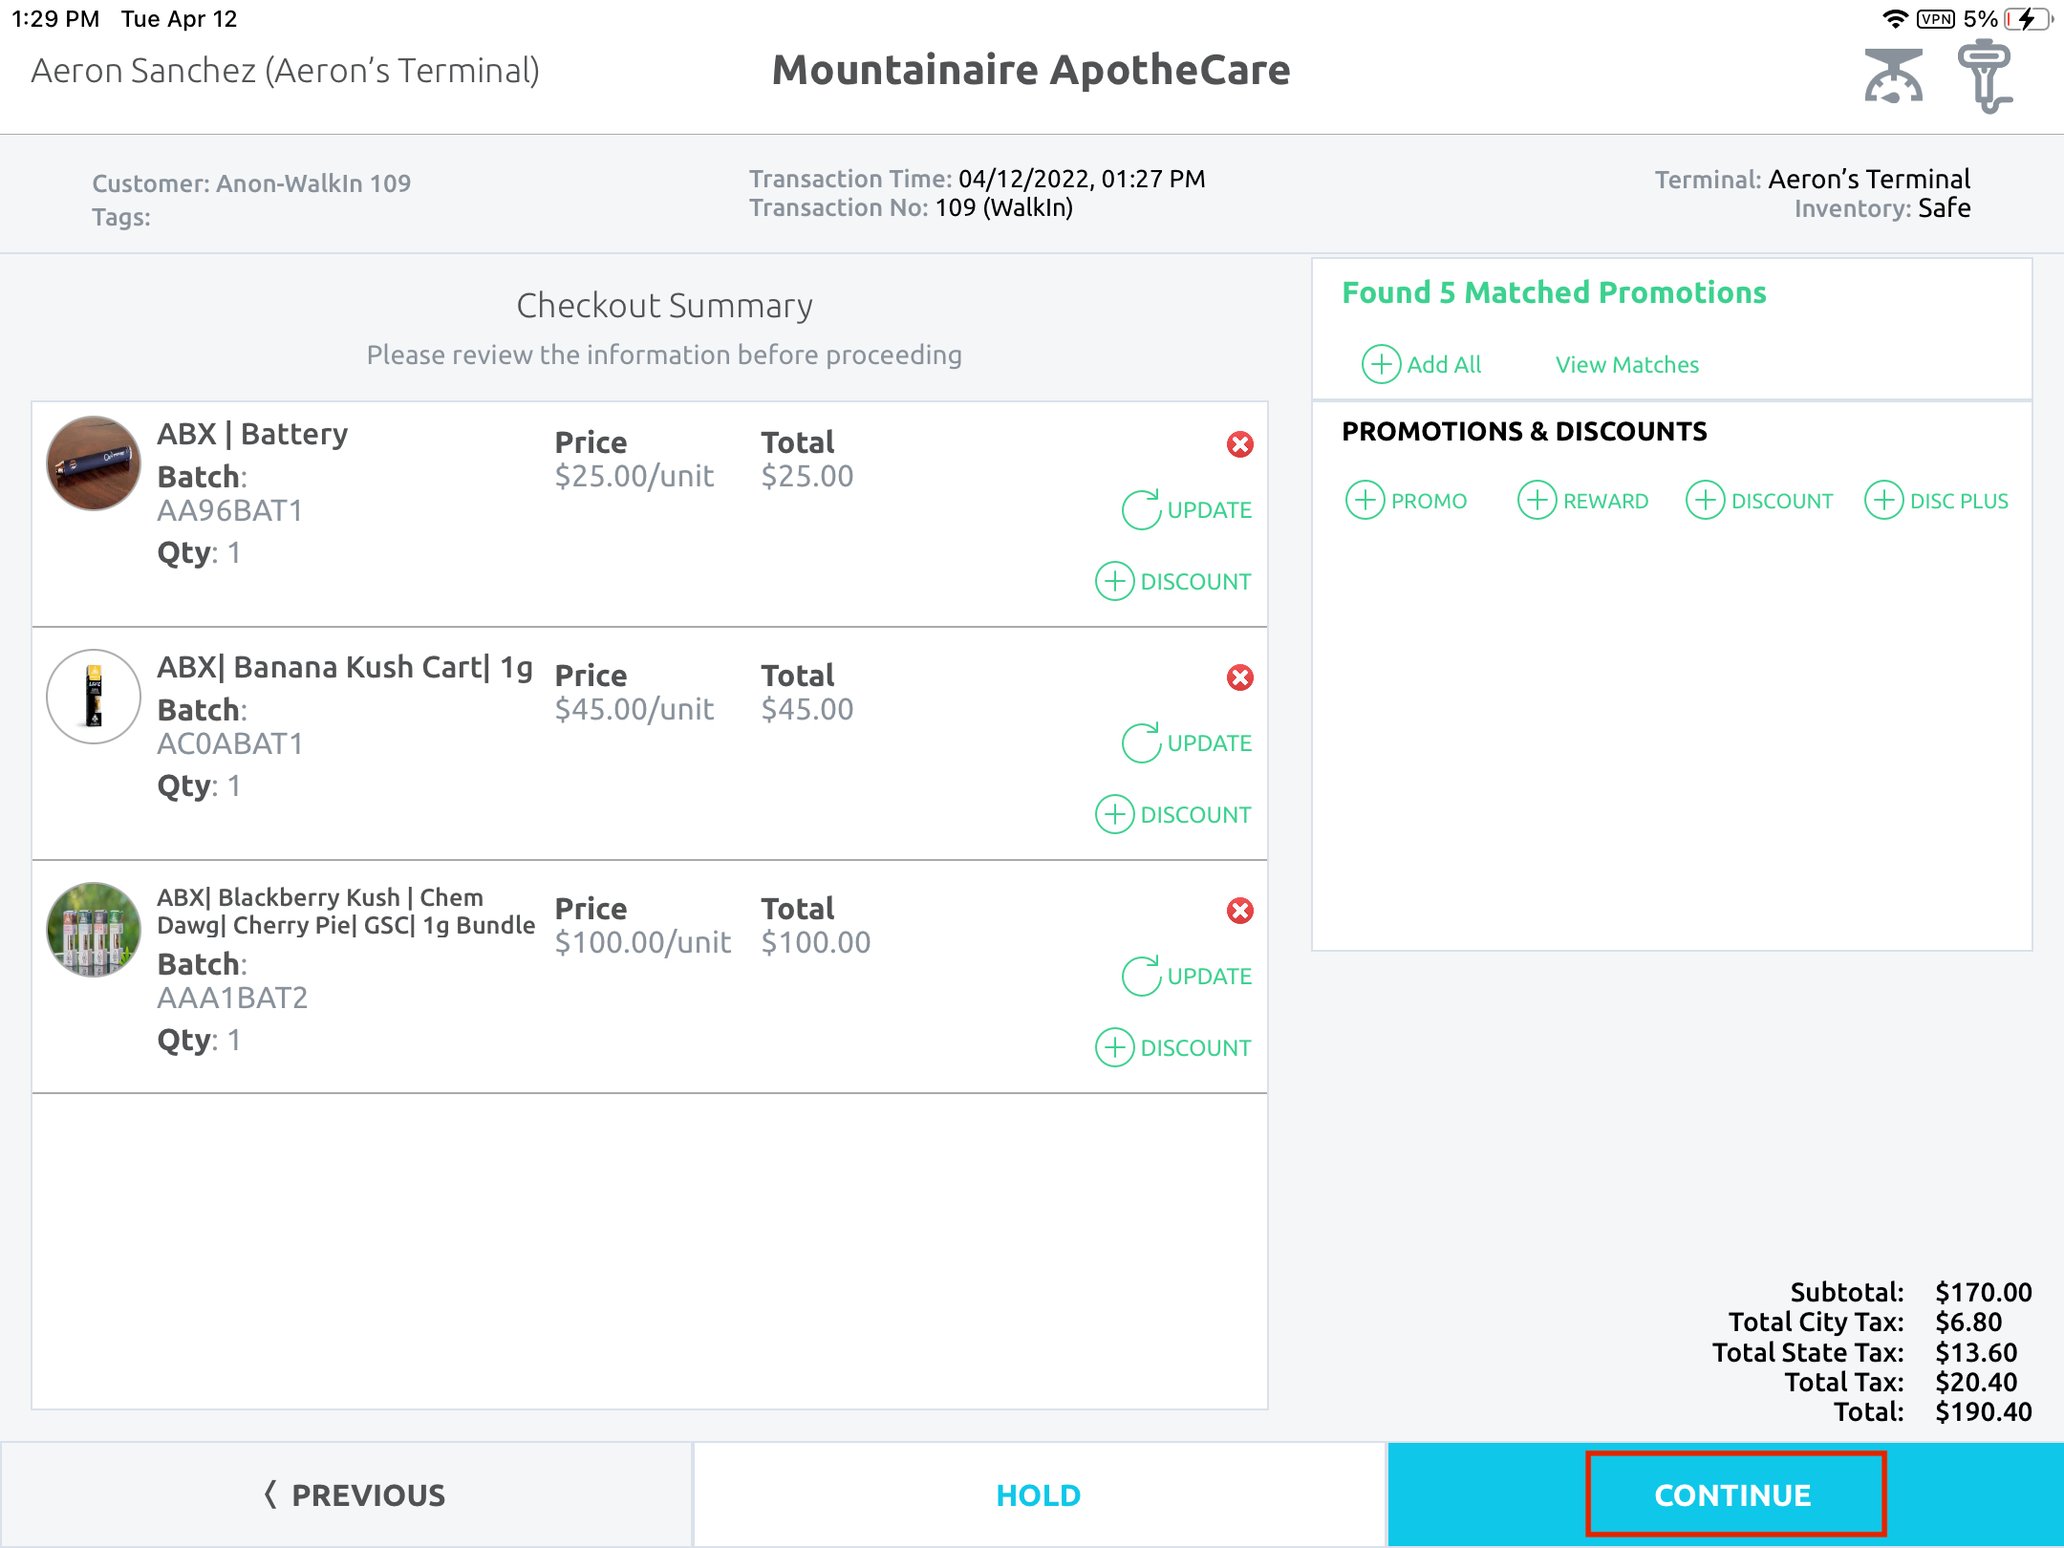Open the barcode scanner icon
Screen dimensions: 2064x1548
pyautogui.click(x=1988, y=73)
